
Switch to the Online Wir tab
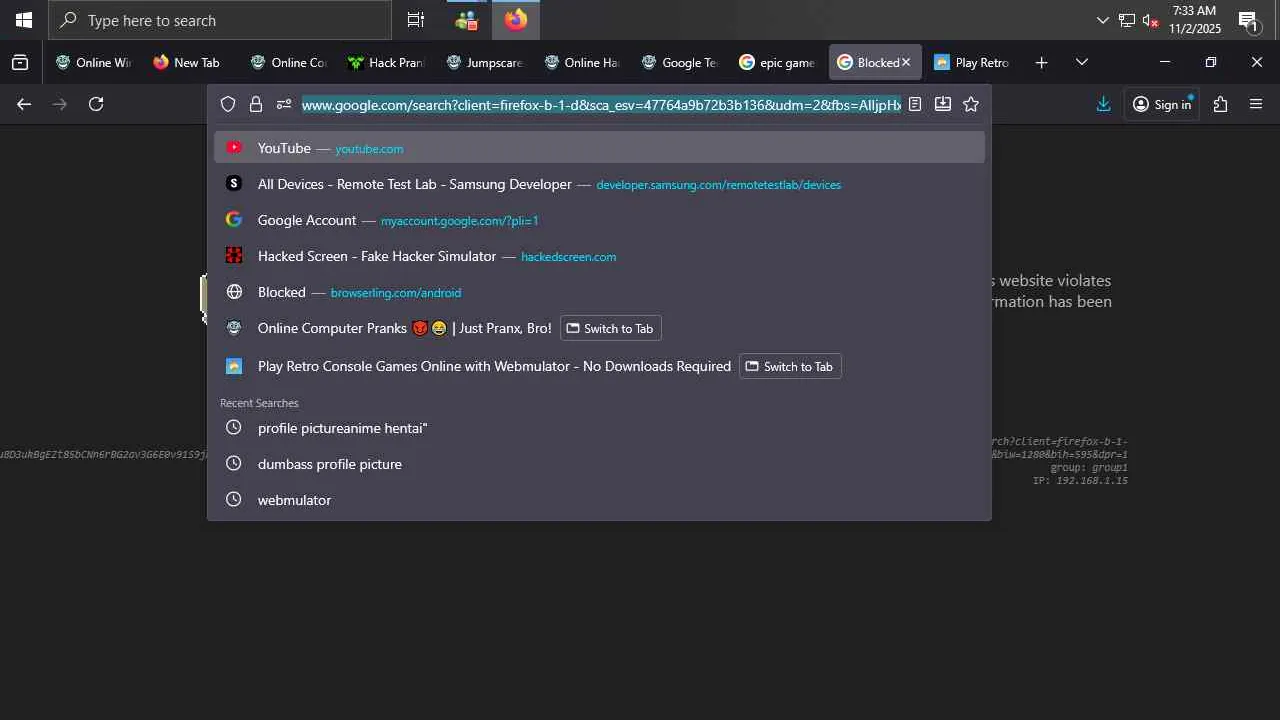click(94, 62)
